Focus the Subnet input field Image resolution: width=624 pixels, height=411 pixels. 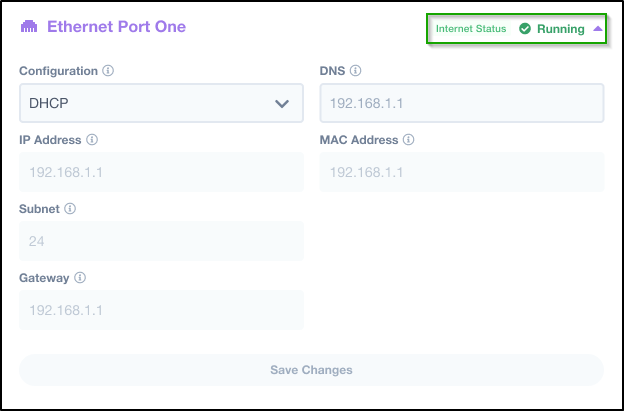pos(161,241)
